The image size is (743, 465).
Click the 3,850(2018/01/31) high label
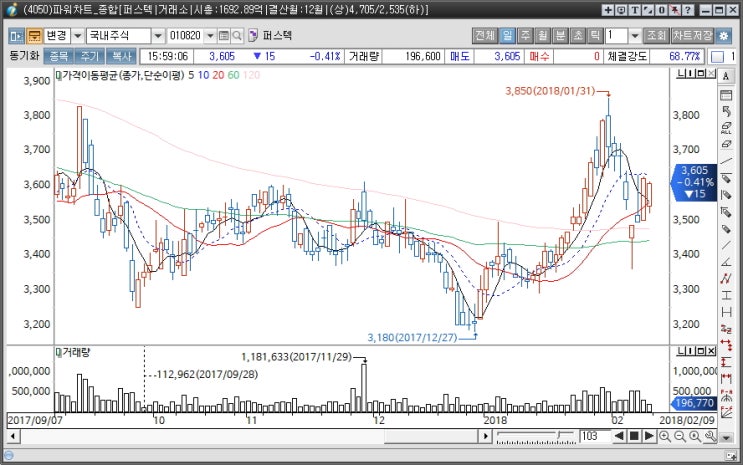pyautogui.click(x=550, y=91)
